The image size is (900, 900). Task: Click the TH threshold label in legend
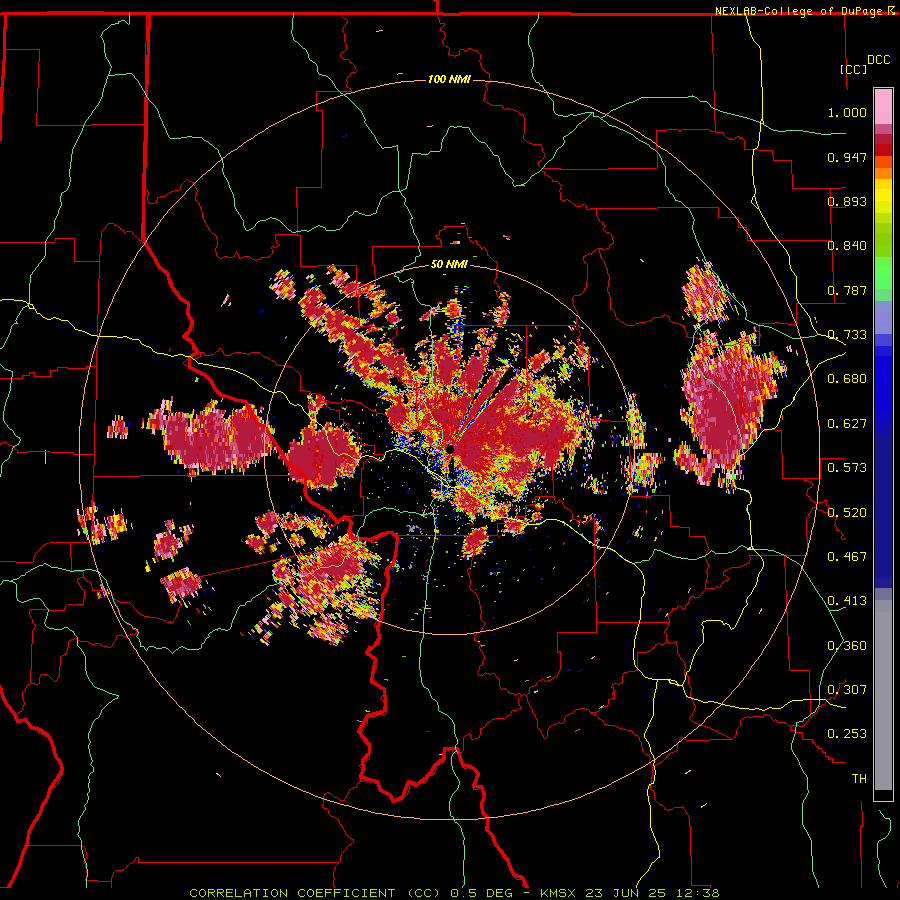pos(859,779)
